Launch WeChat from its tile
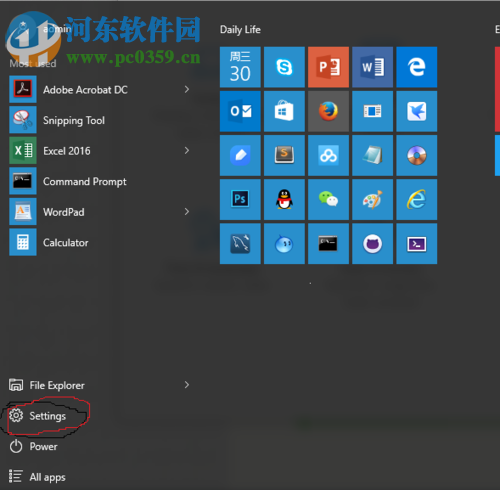The width and height of the screenshot is (500, 490). click(x=328, y=199)
